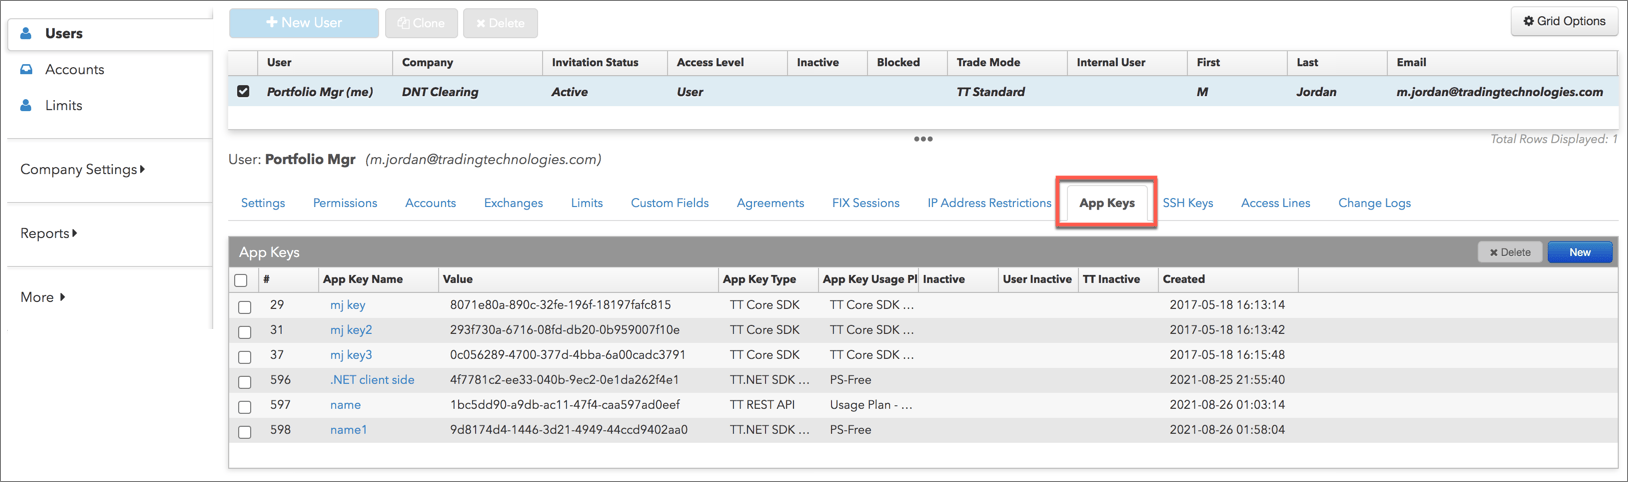
Task: Check the box for app key 31
Action: (x=245, y=331)
